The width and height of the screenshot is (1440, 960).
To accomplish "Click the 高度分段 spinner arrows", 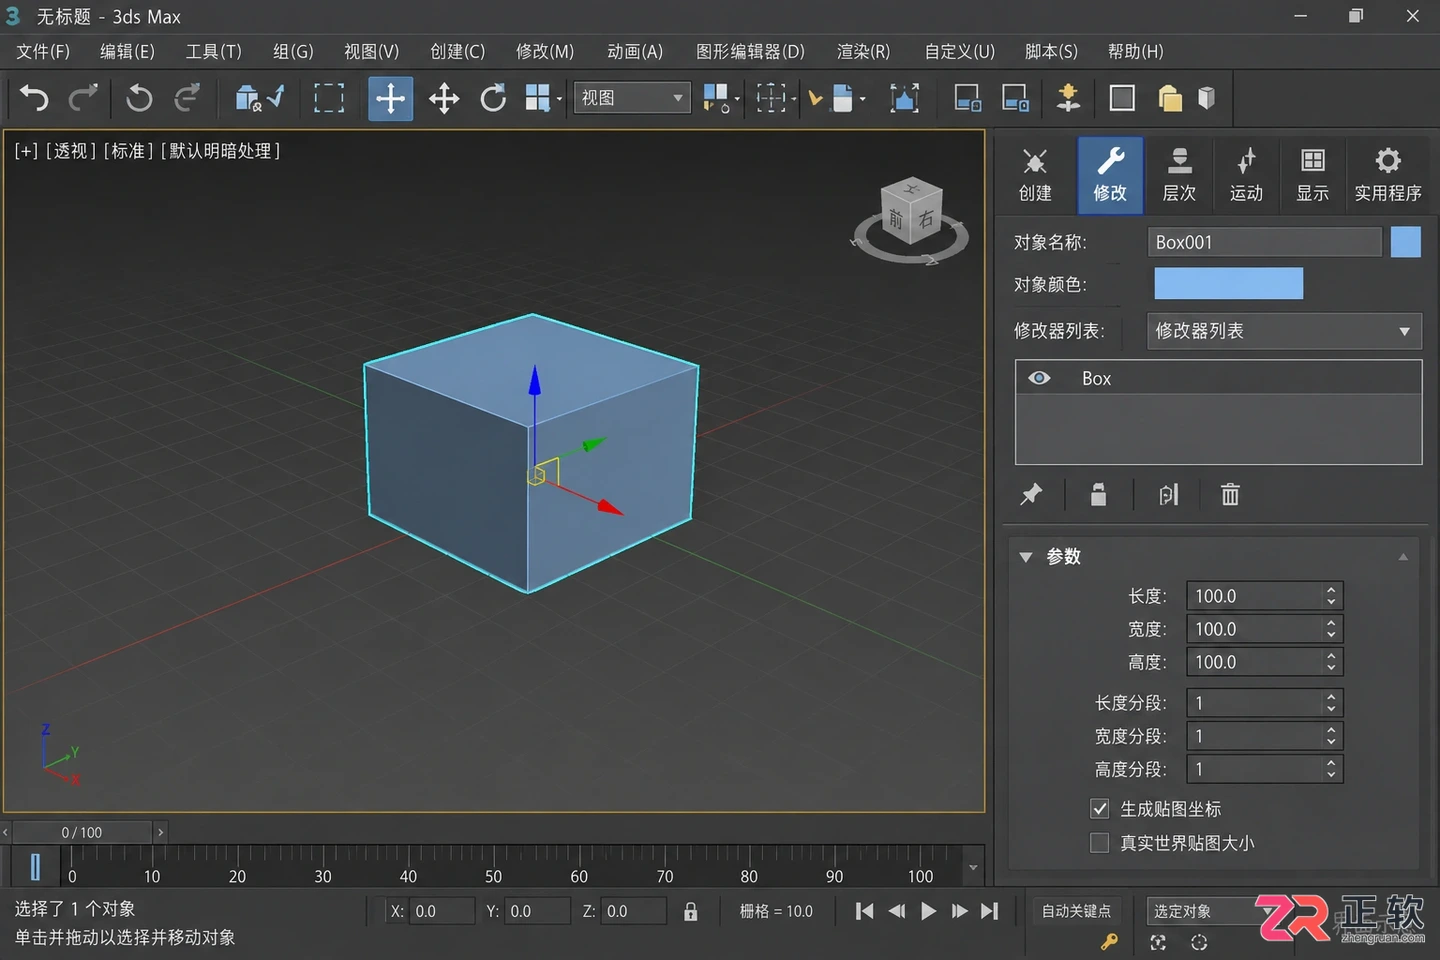I will (x=1331, y=769).
